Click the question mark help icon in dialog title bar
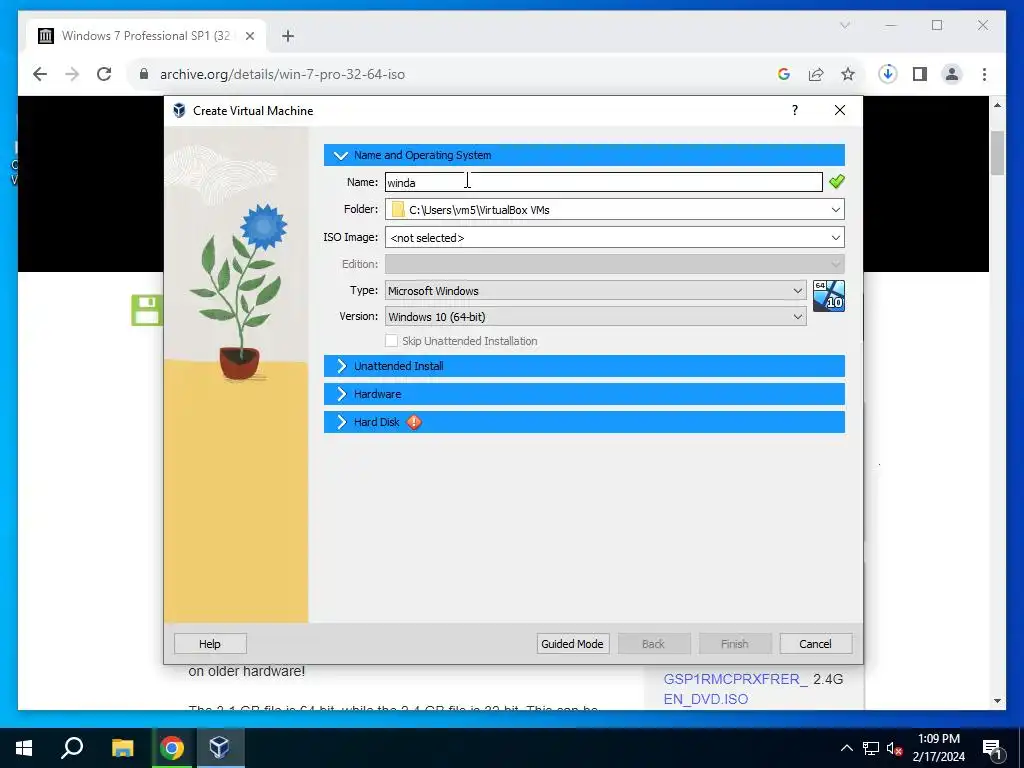The width and height of the screenshot is (1024, 768). (795, 110)
